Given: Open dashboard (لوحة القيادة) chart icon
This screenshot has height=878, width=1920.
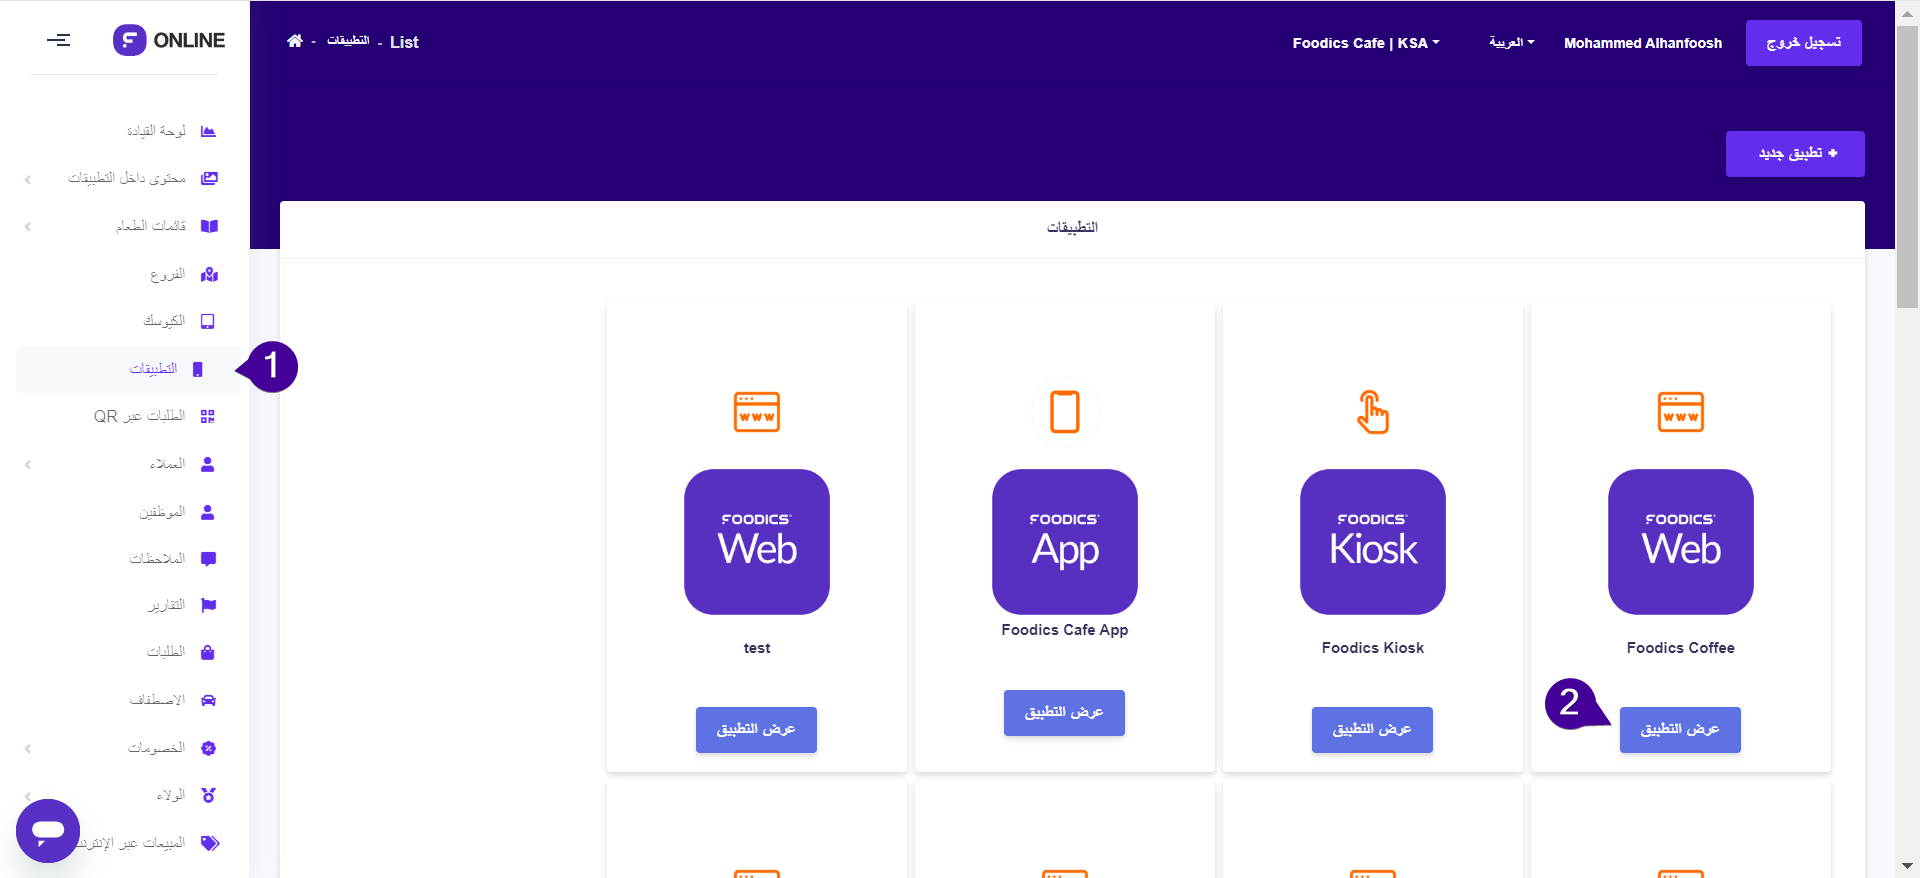Looking at the screenshot, I should (208, 131).
